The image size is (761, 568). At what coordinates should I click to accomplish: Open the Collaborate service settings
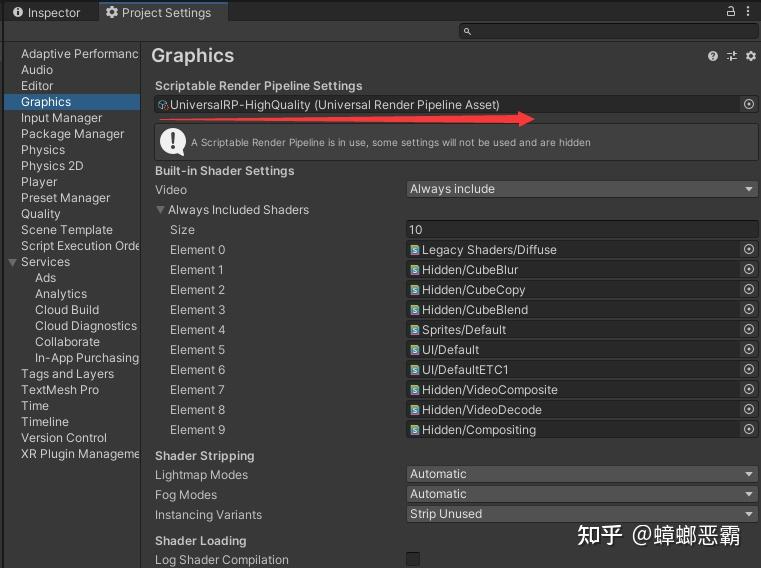[67, 342]
